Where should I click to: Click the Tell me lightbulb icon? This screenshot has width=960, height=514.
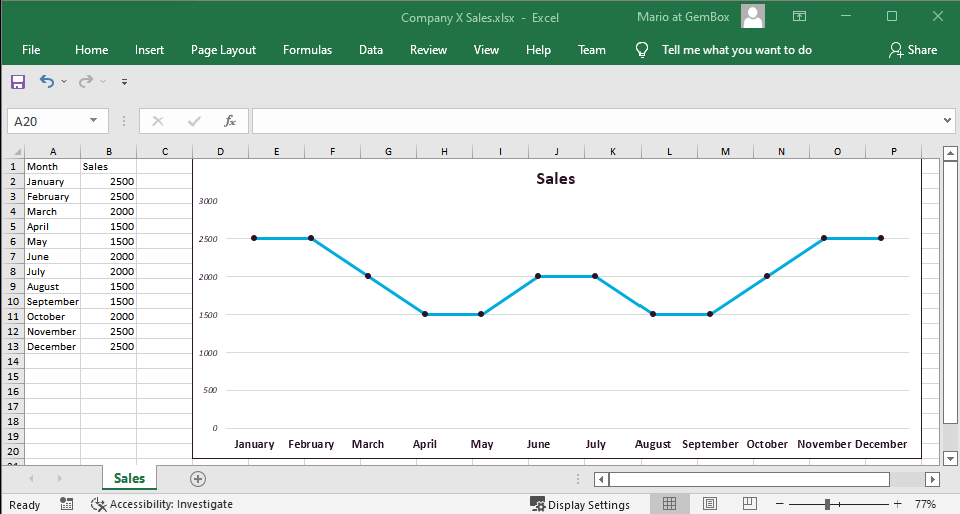pos(642,50)
